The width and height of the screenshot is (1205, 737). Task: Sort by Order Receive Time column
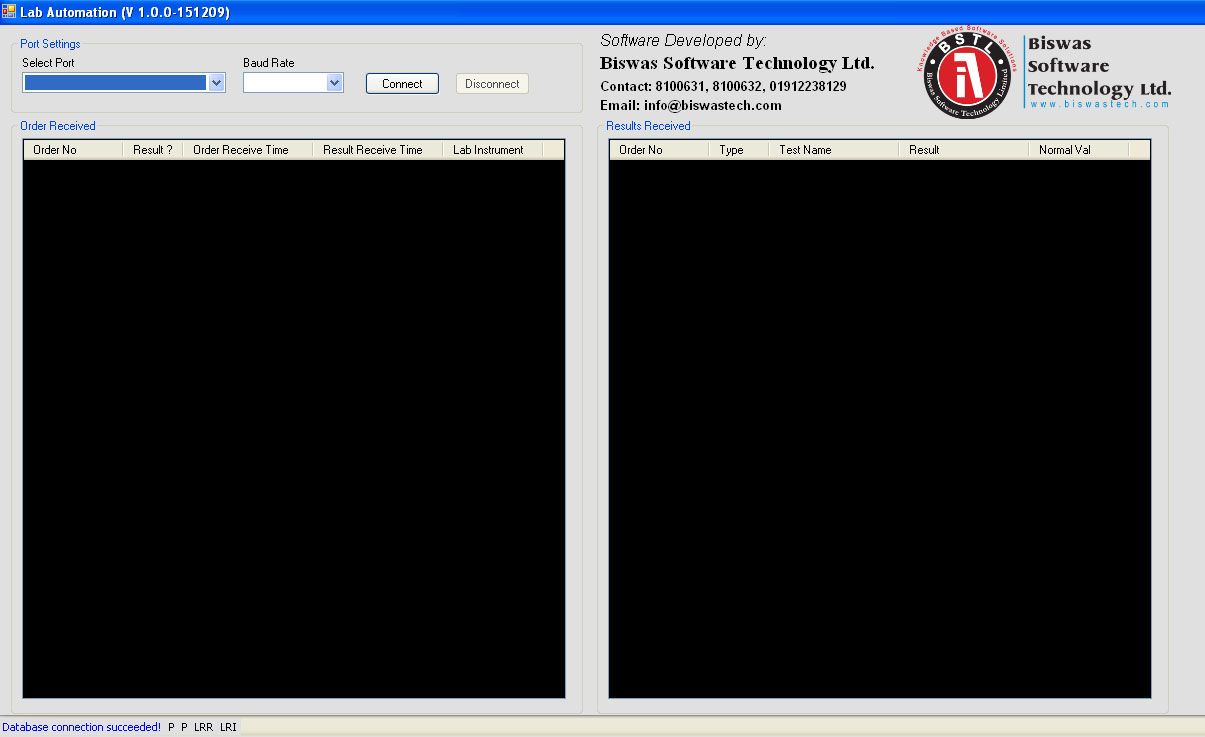point(248,150)
